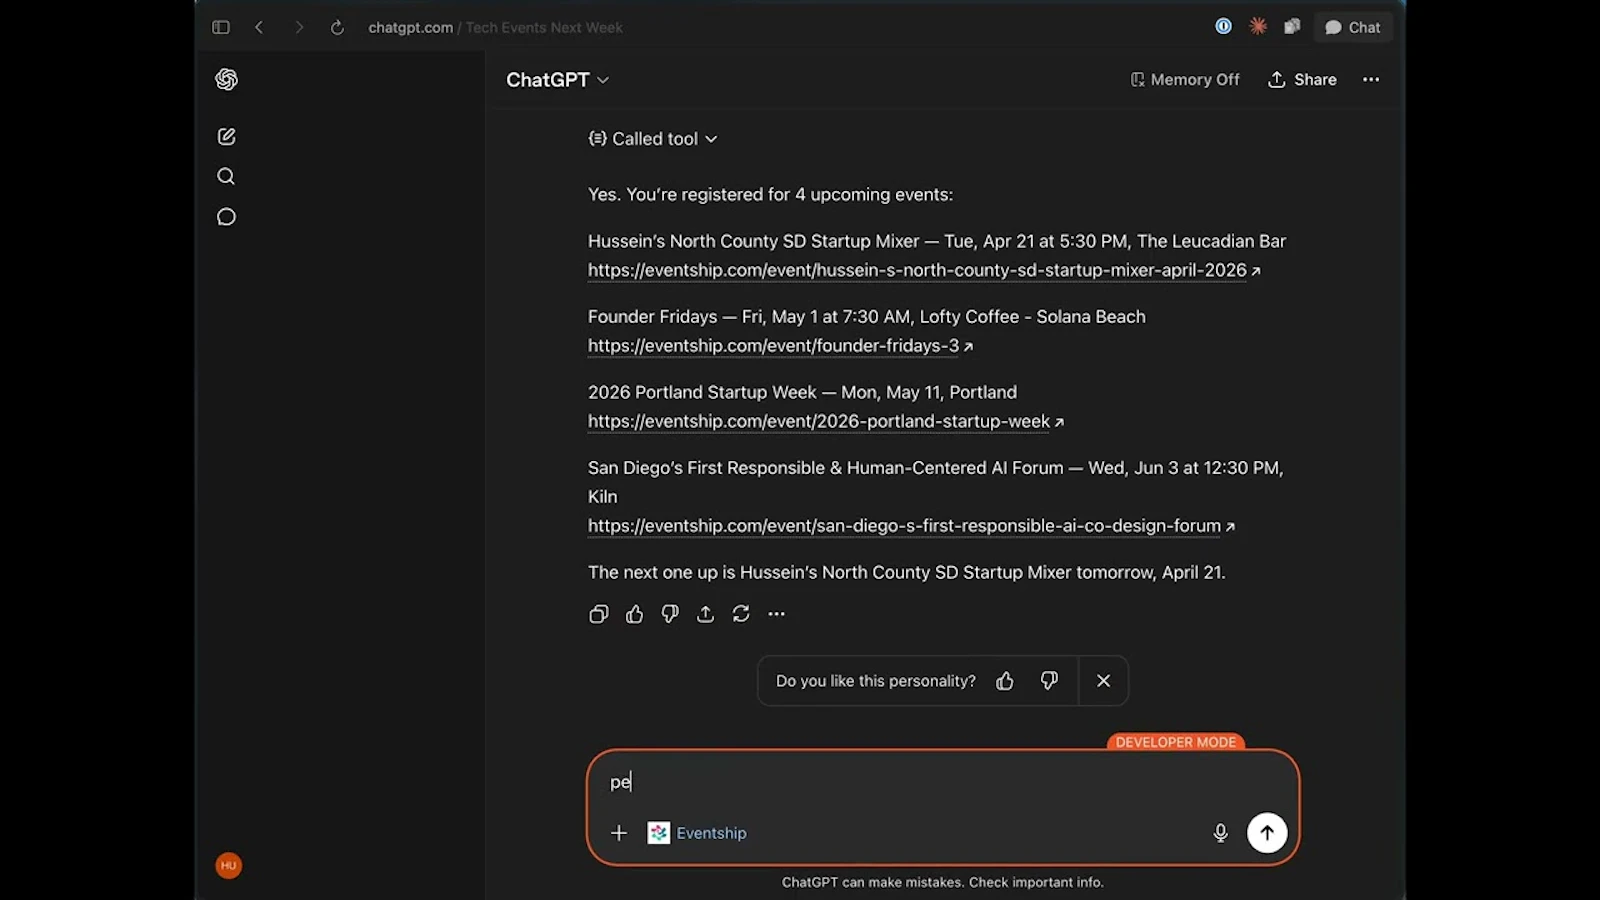Open the hussein-s-north-county-sd-startup-mixer link
Screen dimensions: 1600x900
click(x=924, y=270)
